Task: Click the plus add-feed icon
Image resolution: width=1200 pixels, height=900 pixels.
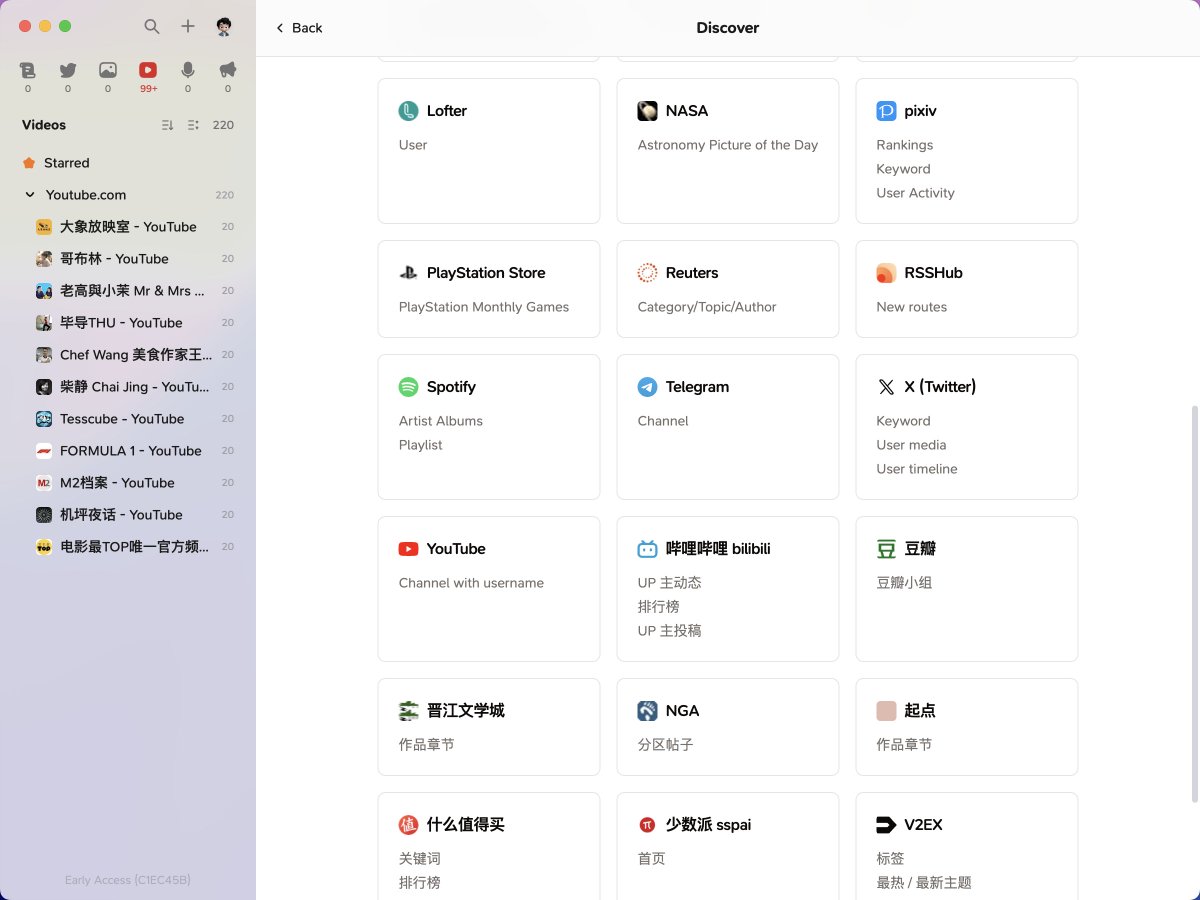Action: [x=188, y=27]
